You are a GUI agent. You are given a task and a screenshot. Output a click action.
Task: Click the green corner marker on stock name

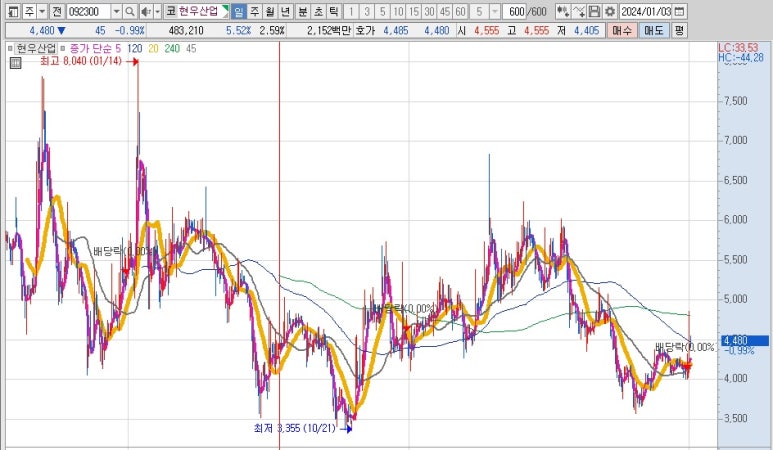pyautogui.click(x=225, y=10)
